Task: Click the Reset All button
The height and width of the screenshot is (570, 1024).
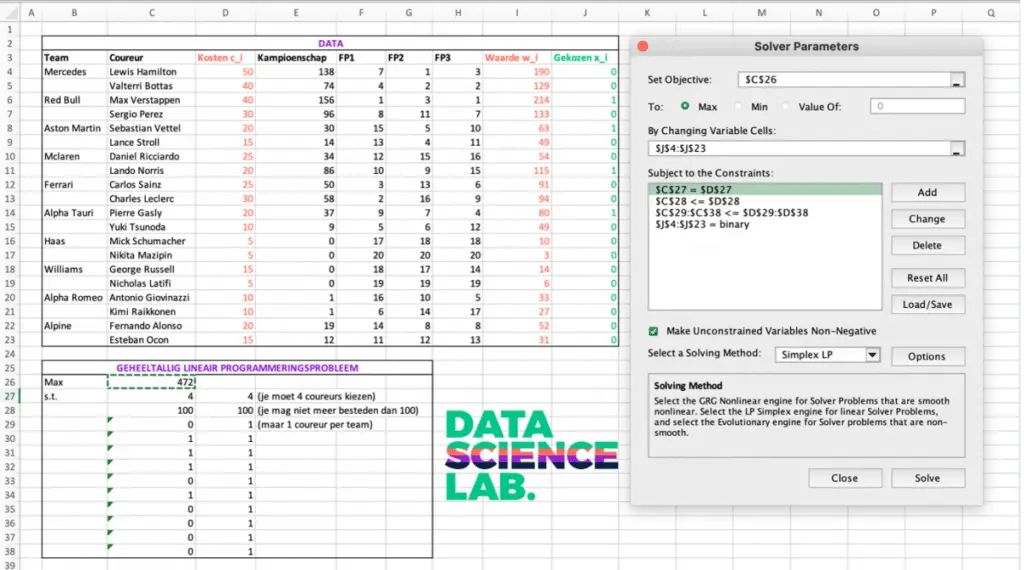Action: 927,278
